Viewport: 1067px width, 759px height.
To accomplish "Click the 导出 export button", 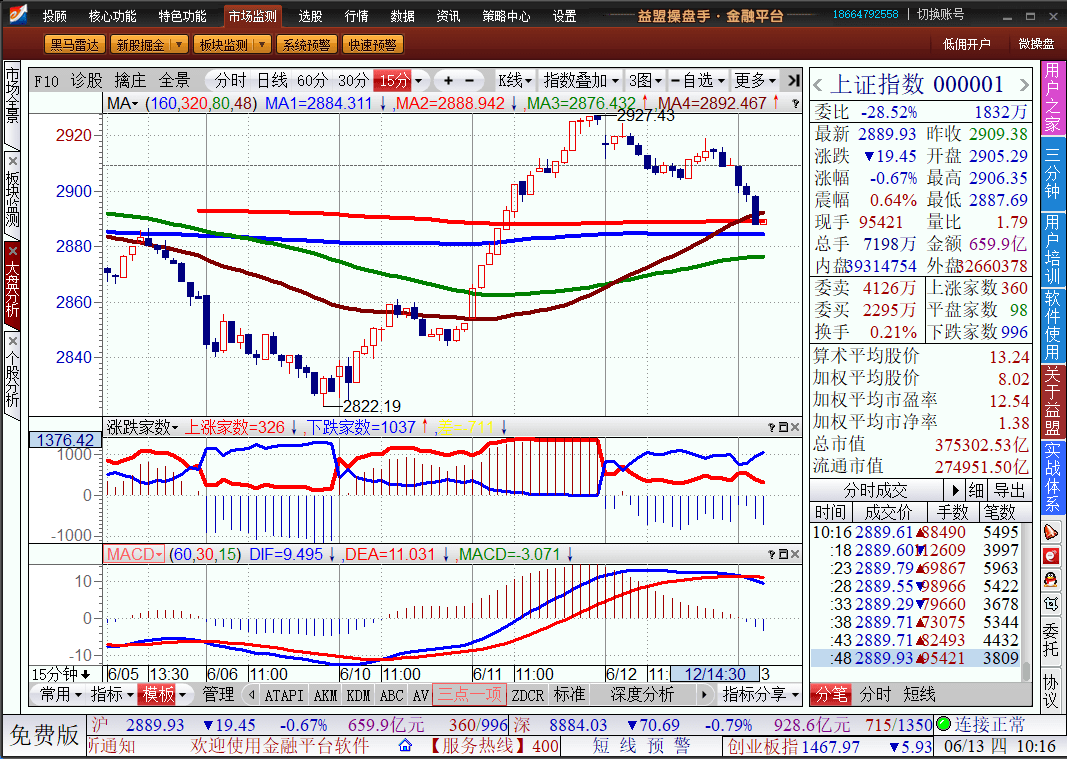I will pyautogui.click(x=1010, y=490).
